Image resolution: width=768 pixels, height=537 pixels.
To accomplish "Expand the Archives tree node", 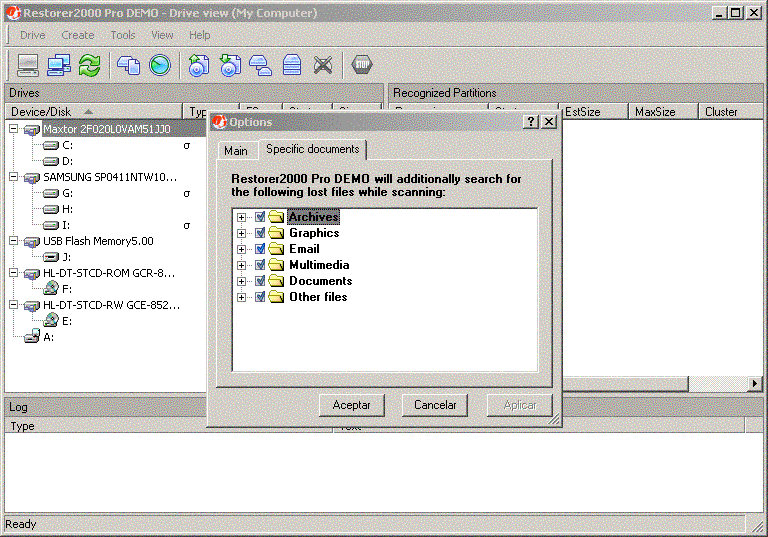I will click(x=241, y=217).
